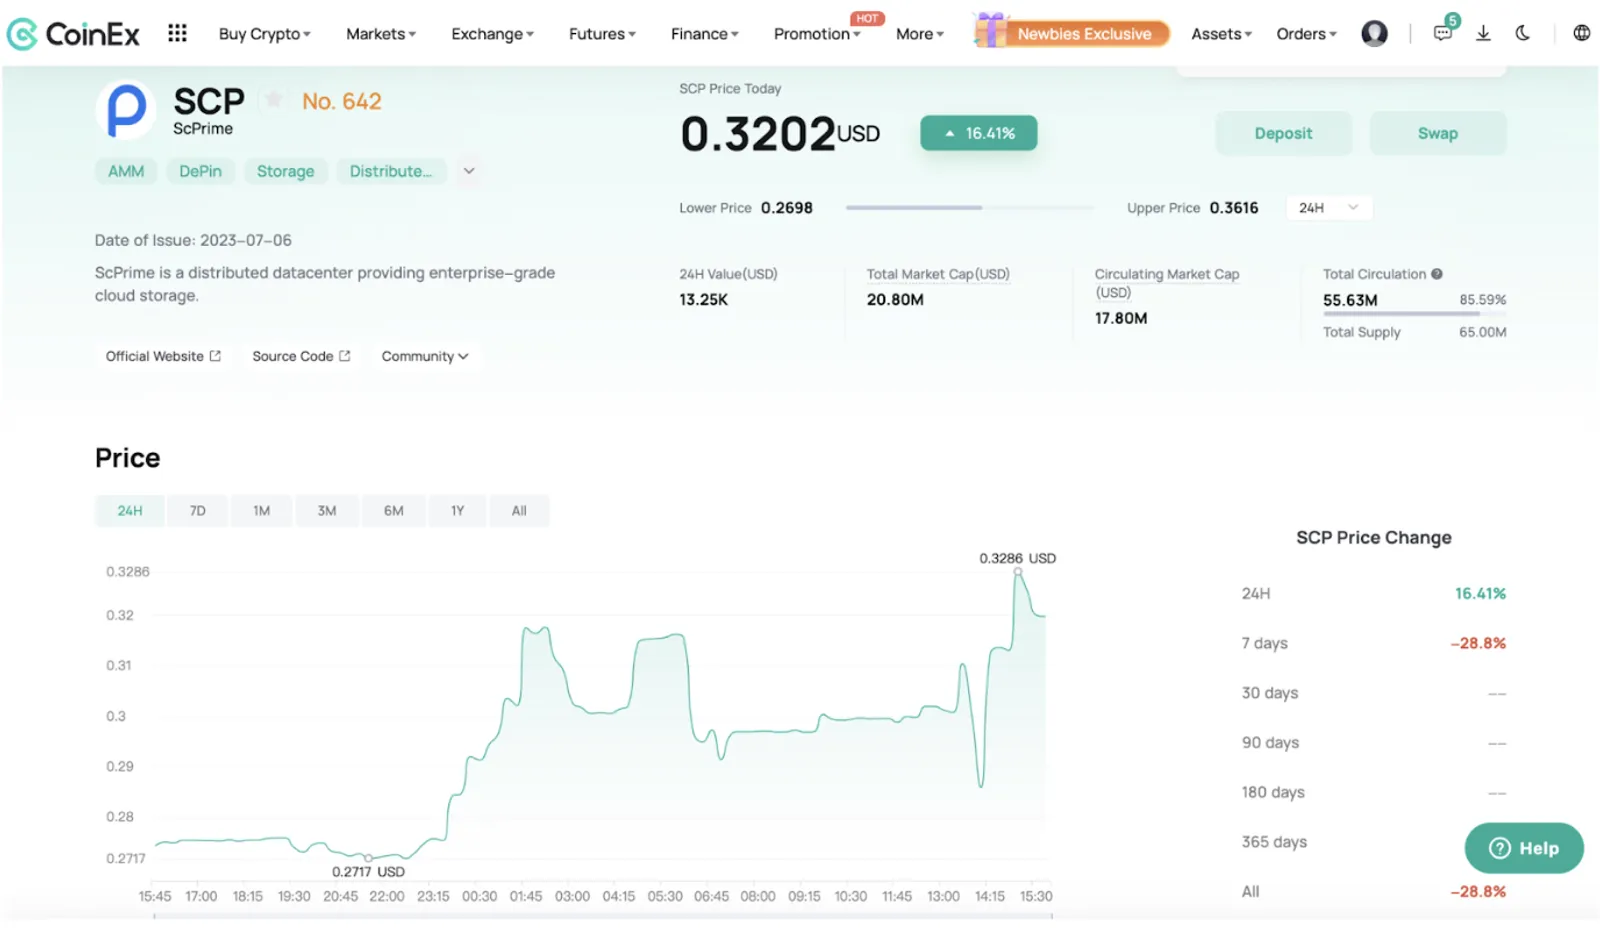Click the 0.2717 USD chart low marker
Image resolution: width=1600 pixels, height=928 pixels.
[368, 858]
